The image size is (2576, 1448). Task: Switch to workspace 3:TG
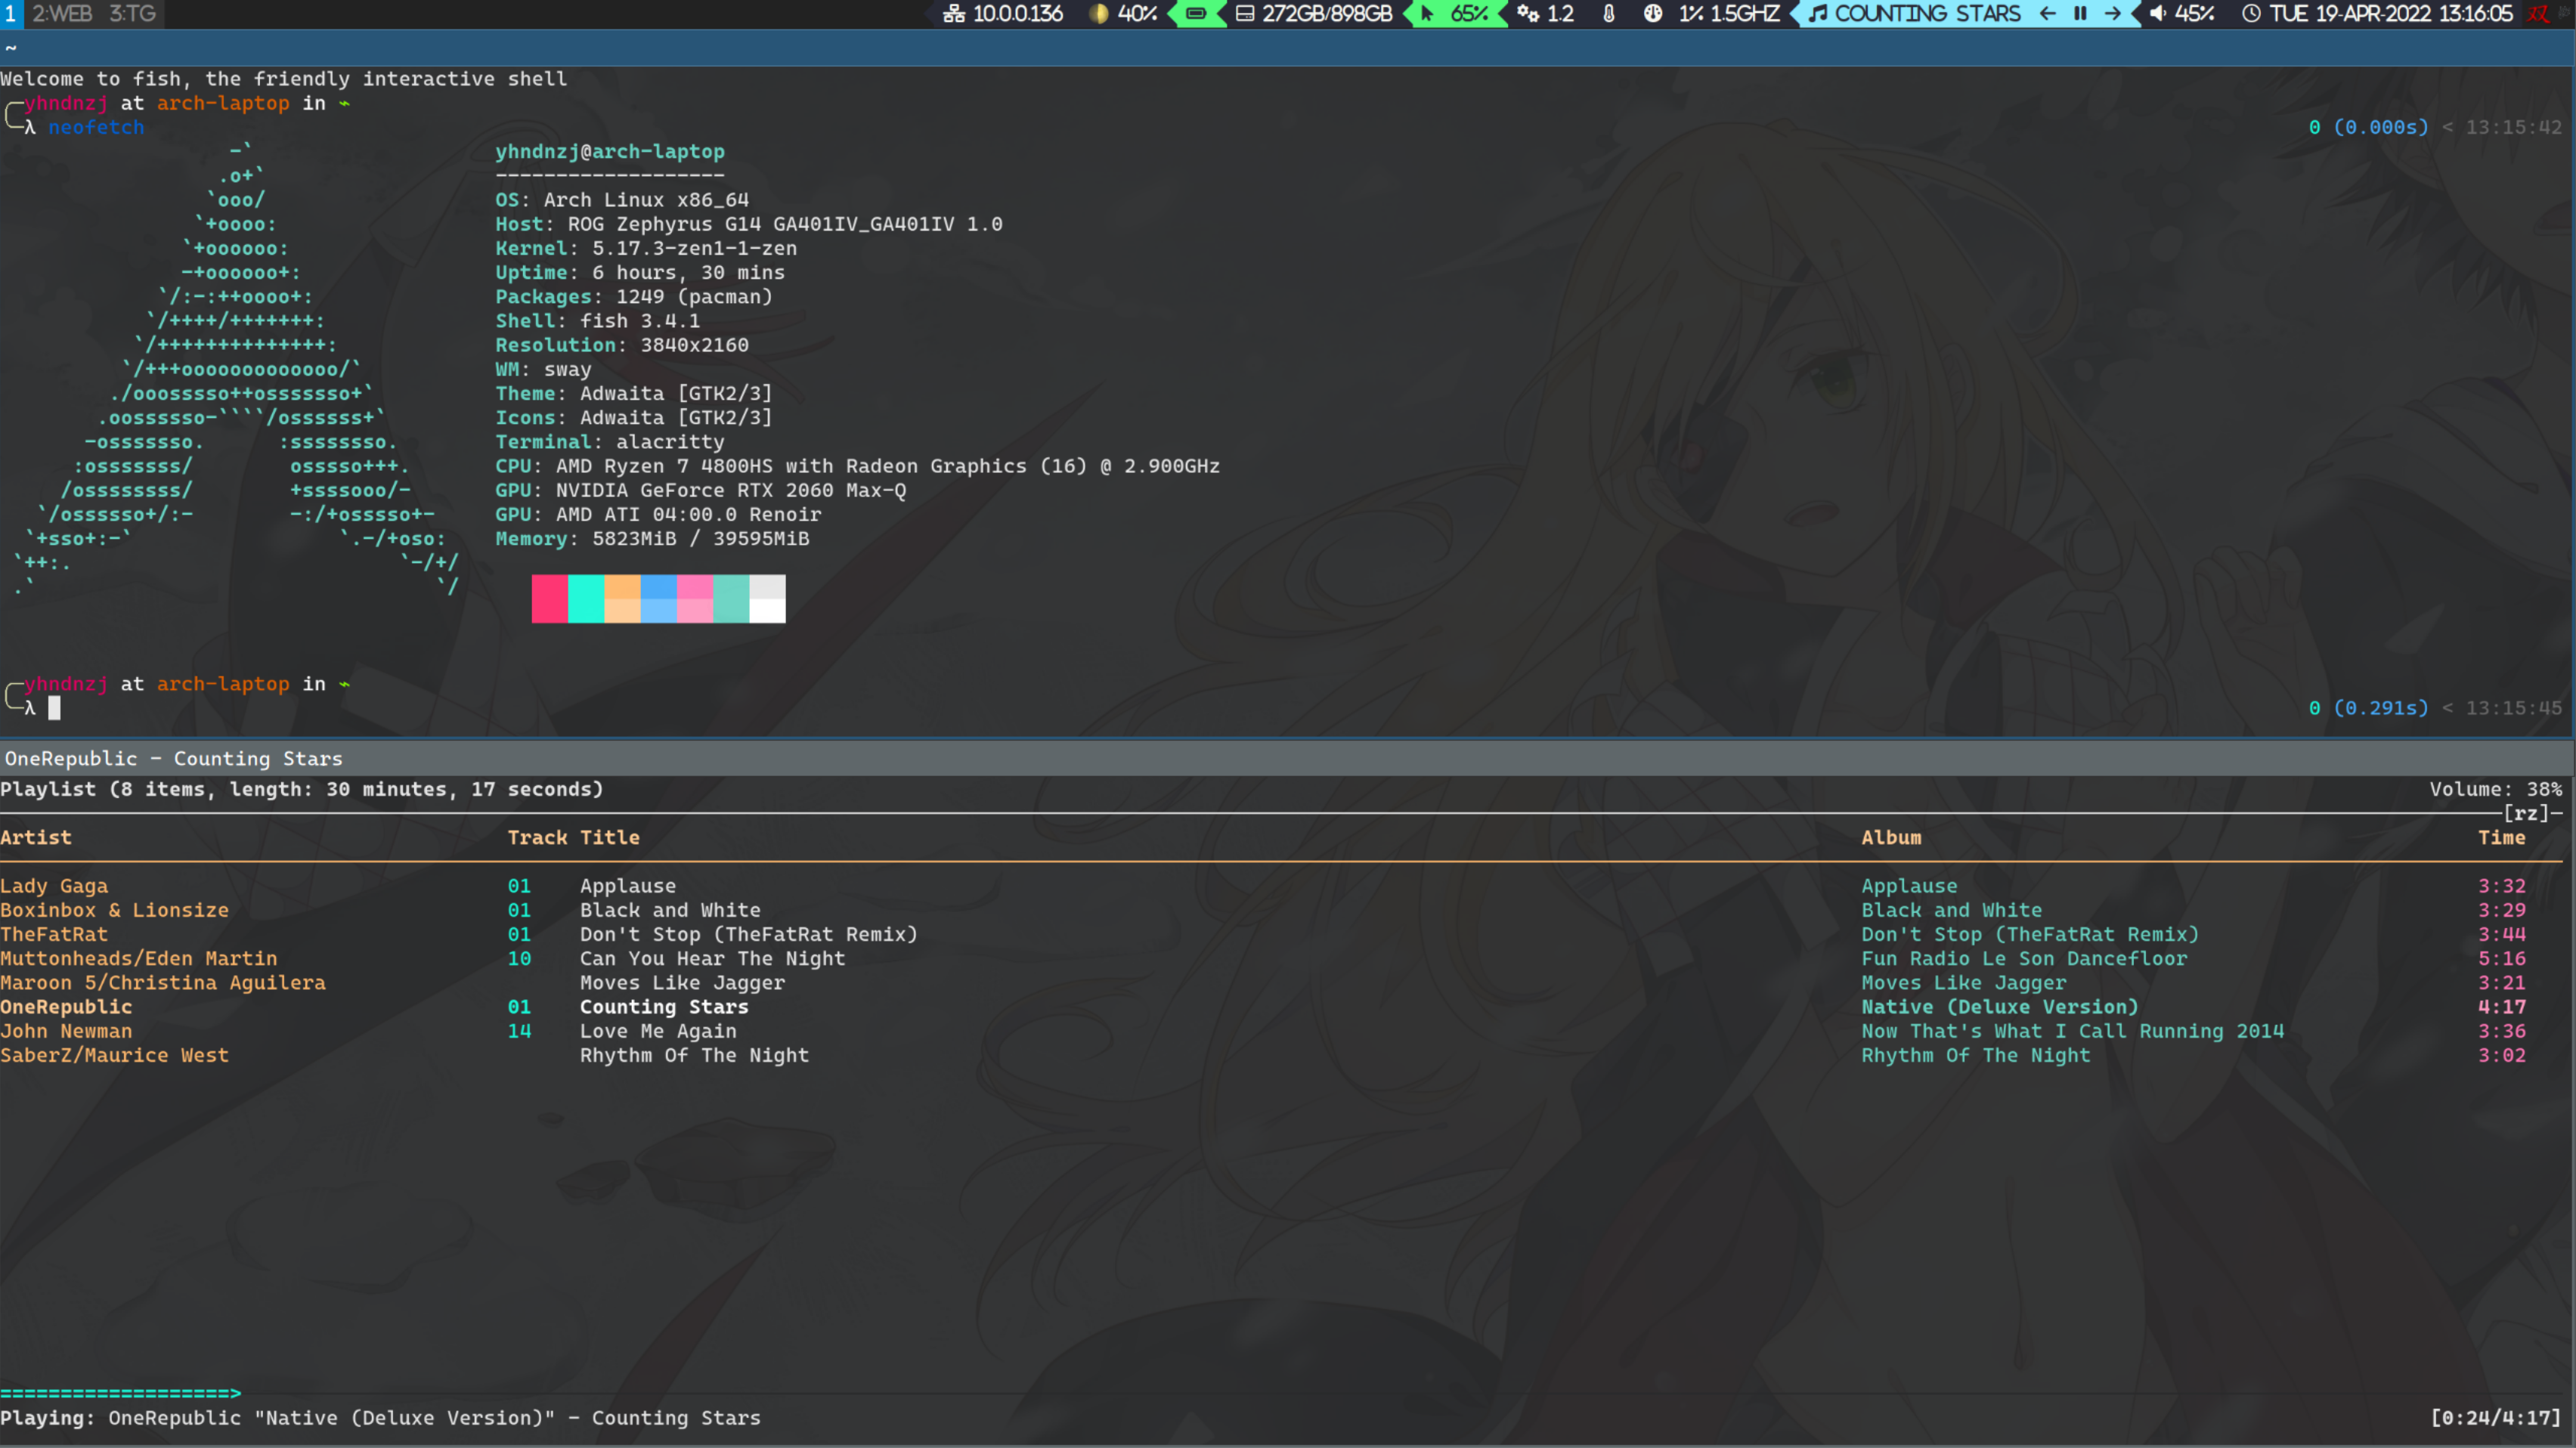pos(132,14)
